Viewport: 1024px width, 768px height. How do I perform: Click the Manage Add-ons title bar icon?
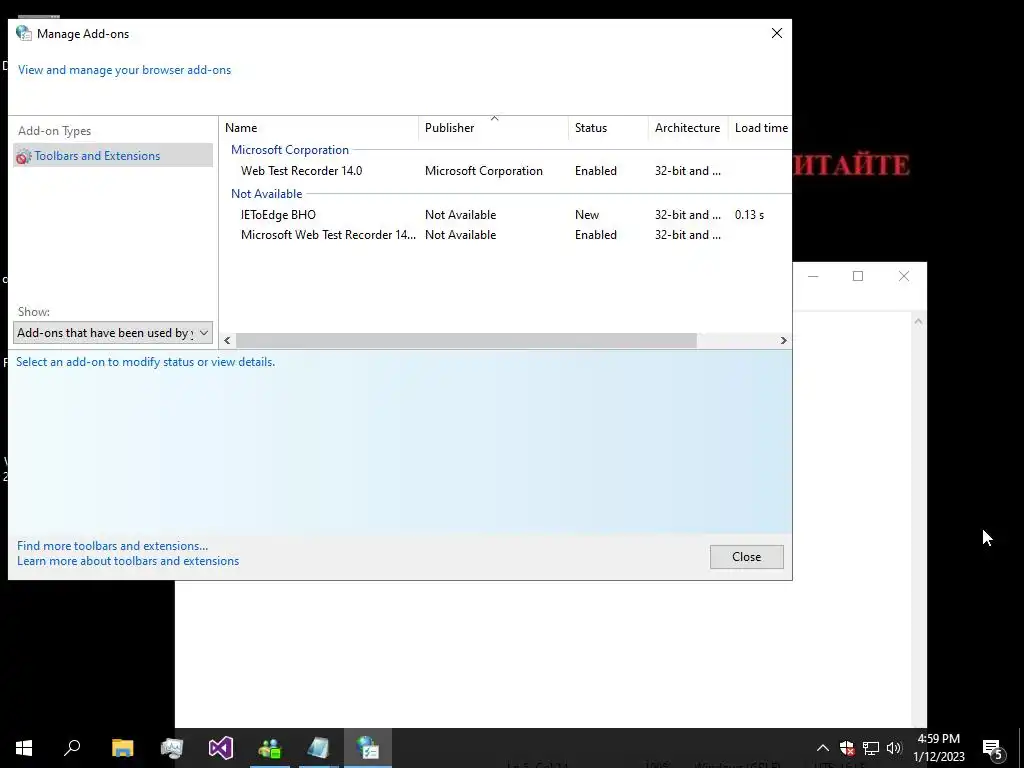24,33
